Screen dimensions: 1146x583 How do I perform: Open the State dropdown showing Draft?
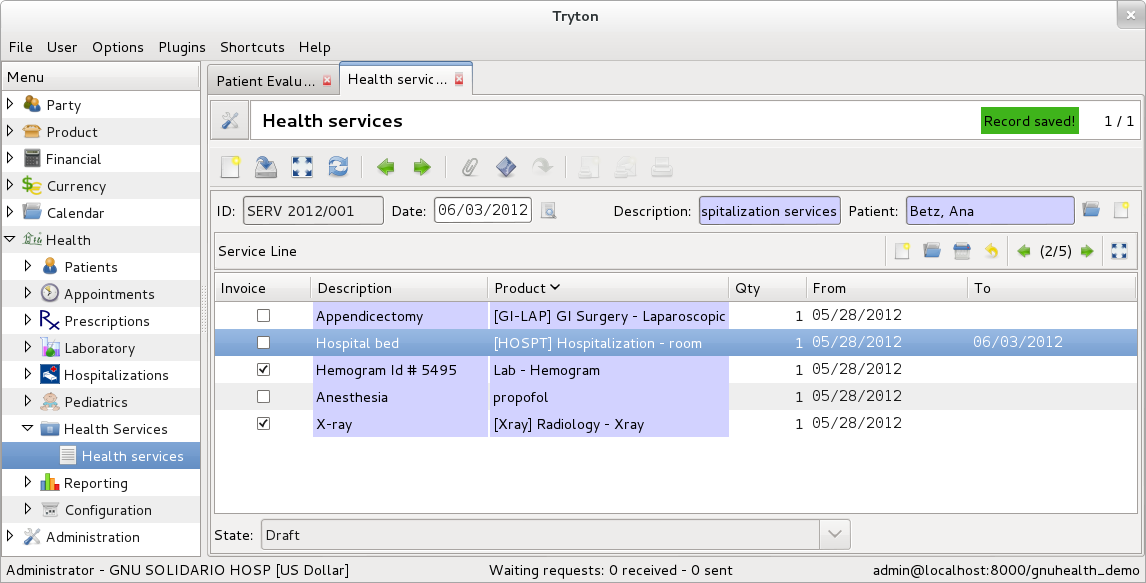(x=834, y=534)
